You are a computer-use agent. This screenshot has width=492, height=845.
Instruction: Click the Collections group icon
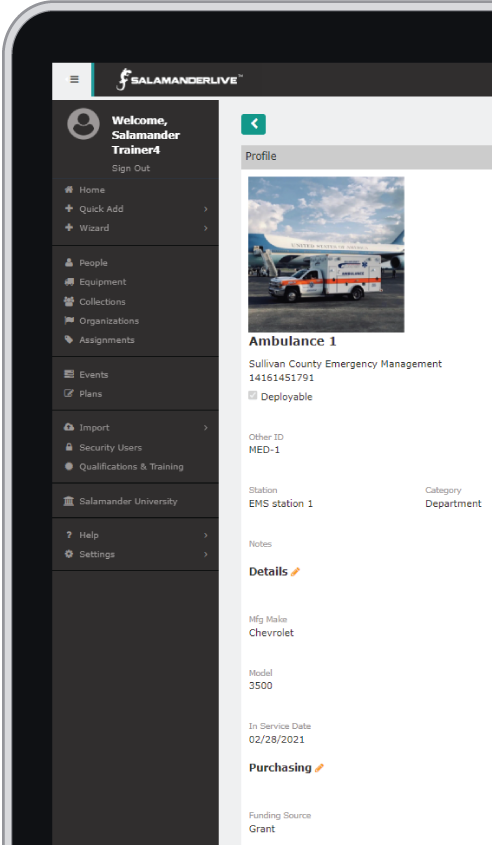click(x=68, y=301)
